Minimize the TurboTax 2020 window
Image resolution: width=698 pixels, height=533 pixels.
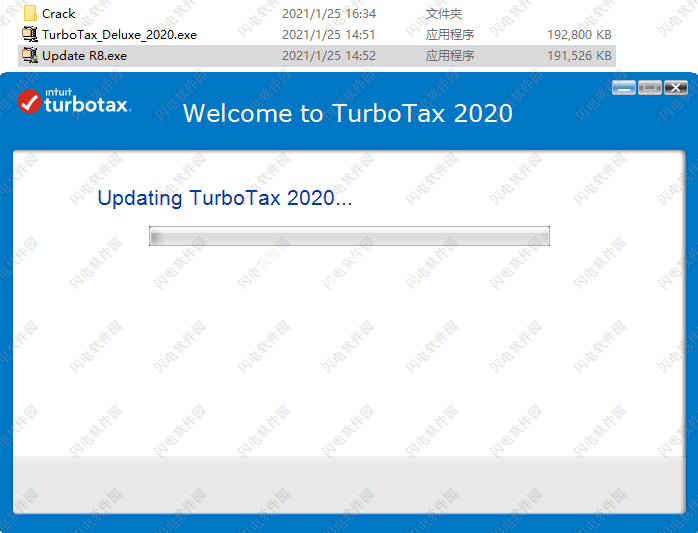tap(624, 88)
